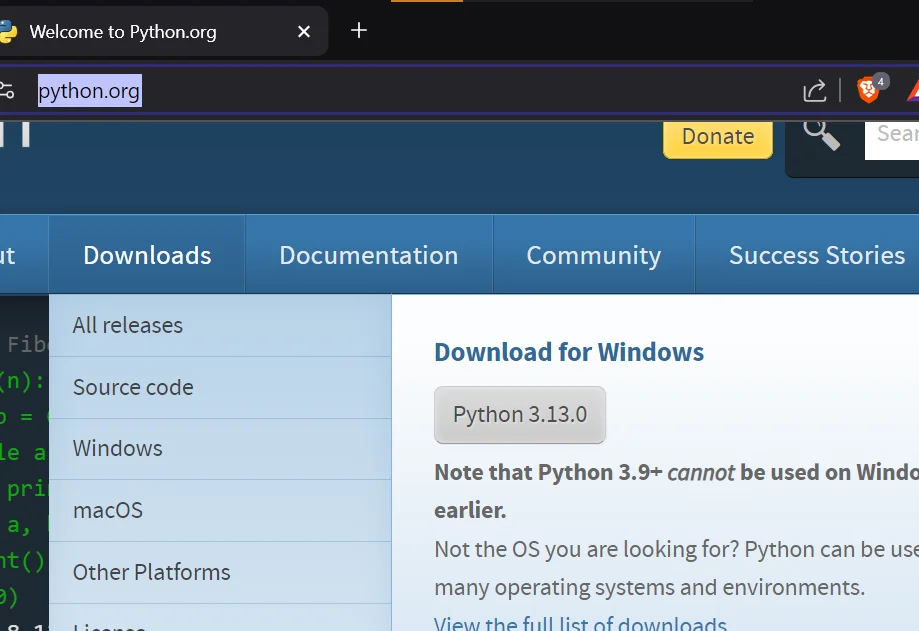The width and height of the screenshot is (919, 631).
Task: Click the site settings icon beside the URL
Action: click(6, 91)
